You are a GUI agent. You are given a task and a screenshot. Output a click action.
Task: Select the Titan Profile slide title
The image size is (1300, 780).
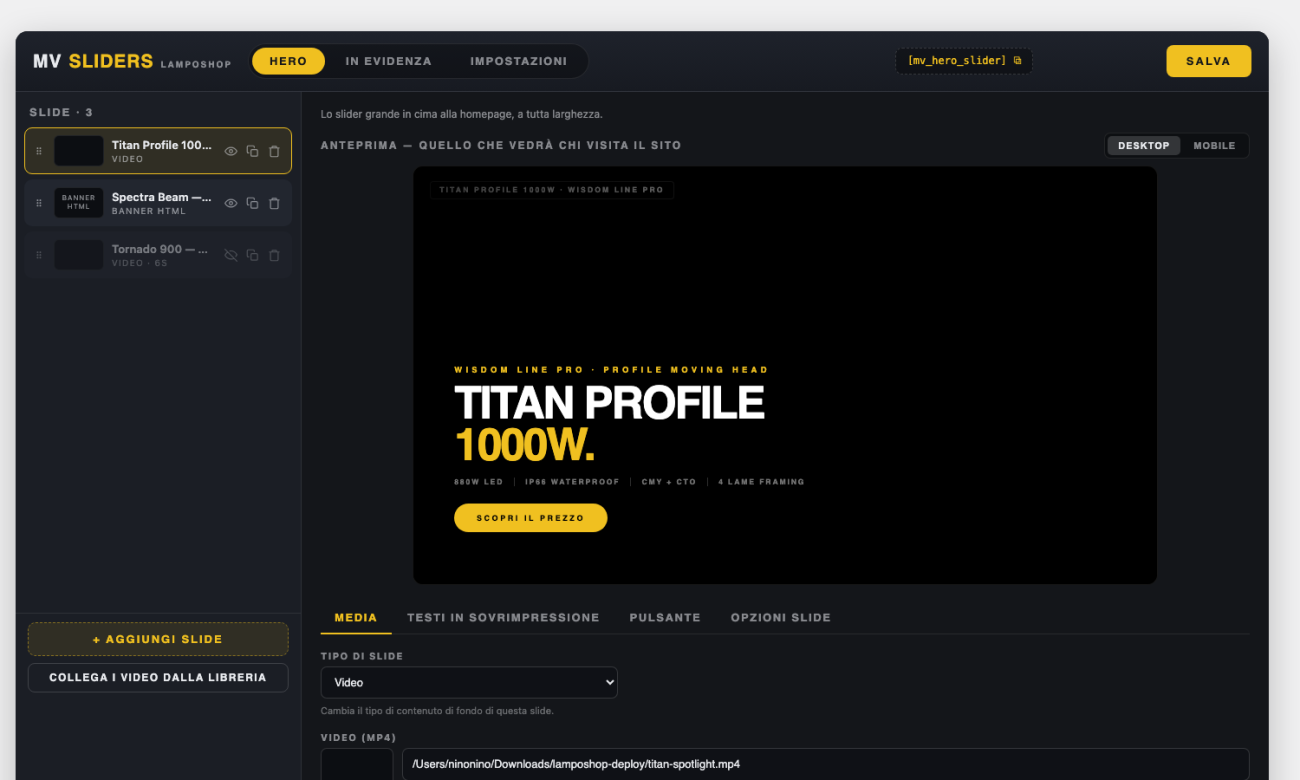162,145
